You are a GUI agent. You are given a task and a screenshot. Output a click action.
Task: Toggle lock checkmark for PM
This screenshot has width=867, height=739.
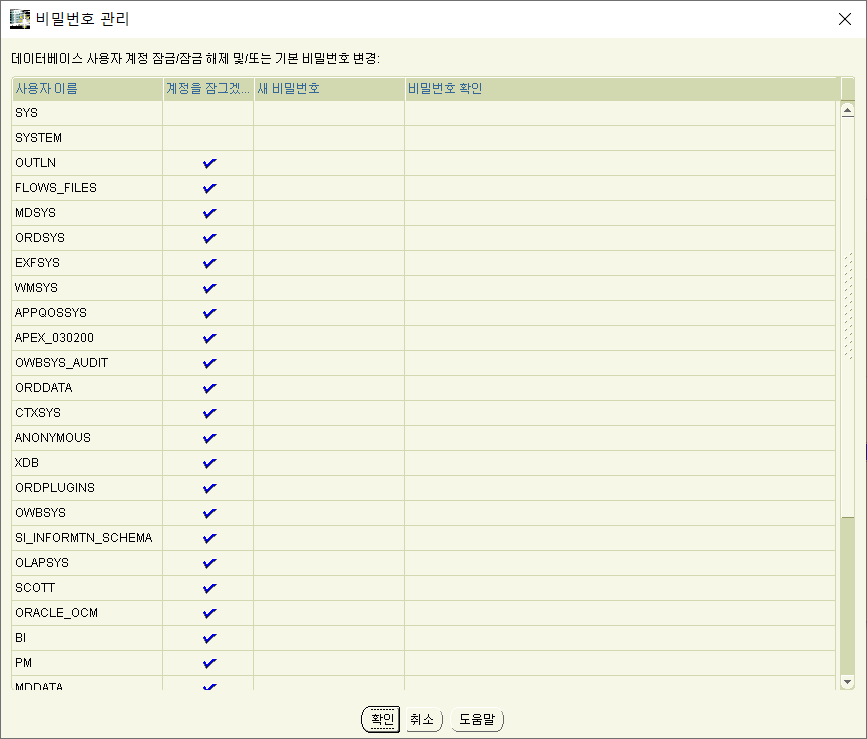tap(209, 663)
